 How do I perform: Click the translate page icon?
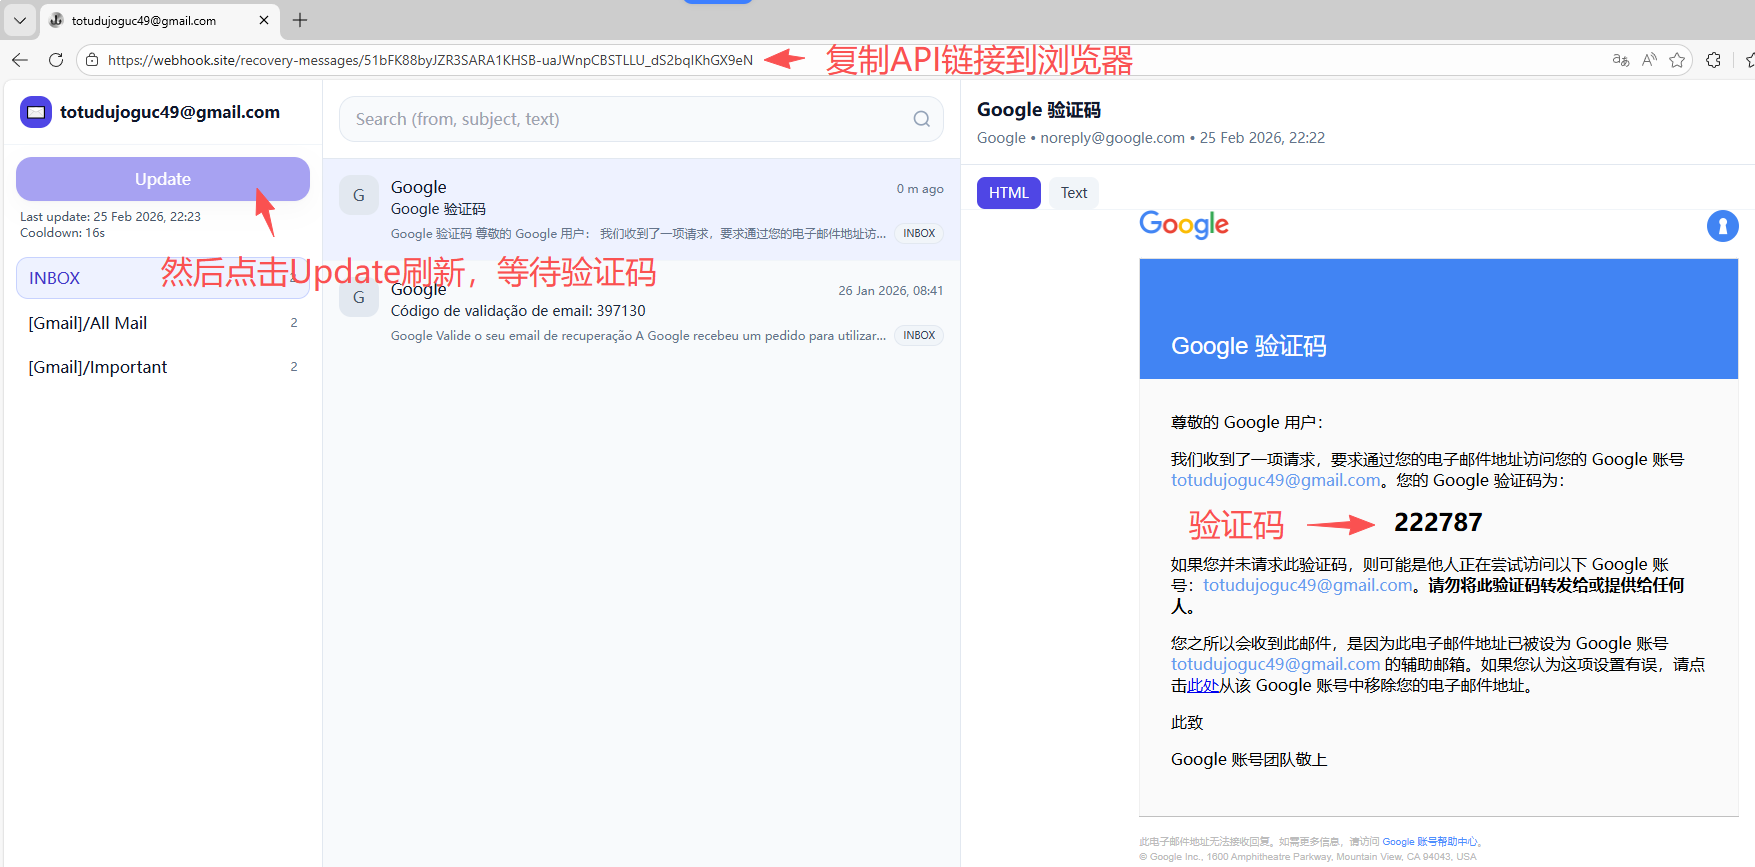(x=1621, y=60)
